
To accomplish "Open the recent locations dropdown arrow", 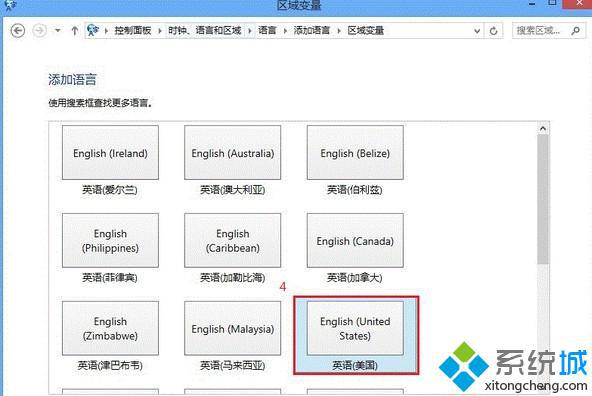I will 57,30.
